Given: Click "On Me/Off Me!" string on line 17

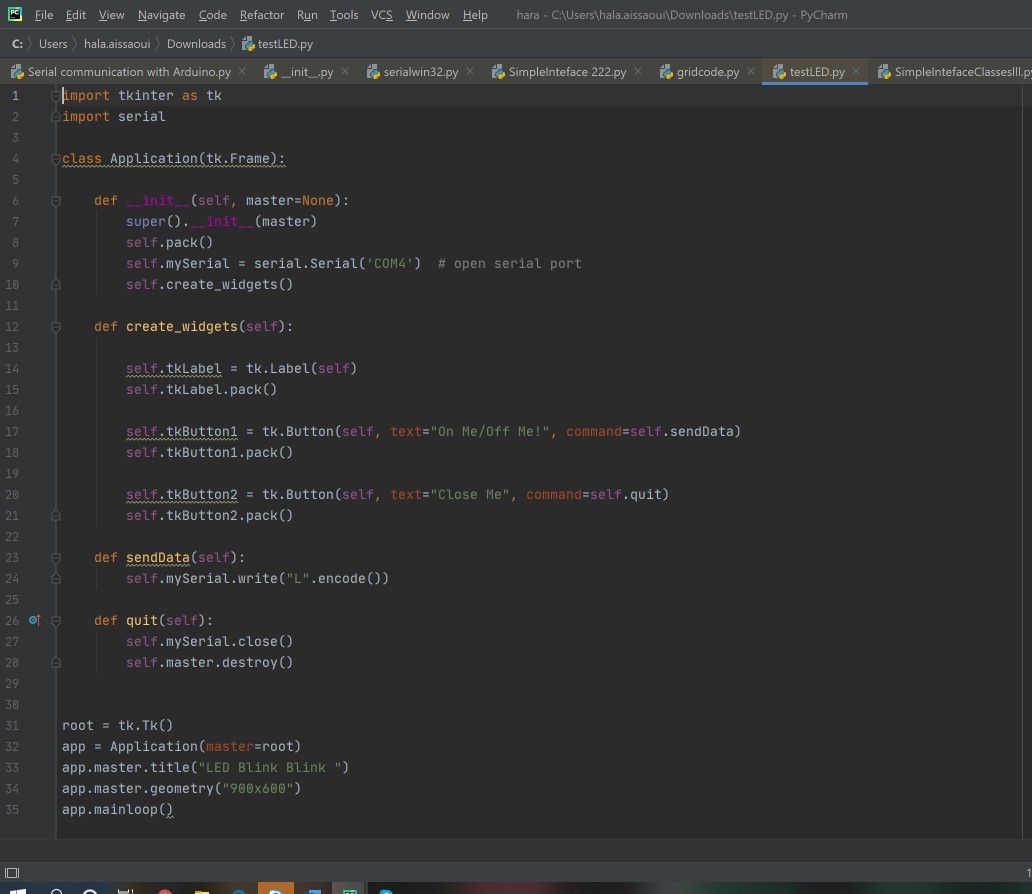Looking at the screenshot, I should coord(489,431).
